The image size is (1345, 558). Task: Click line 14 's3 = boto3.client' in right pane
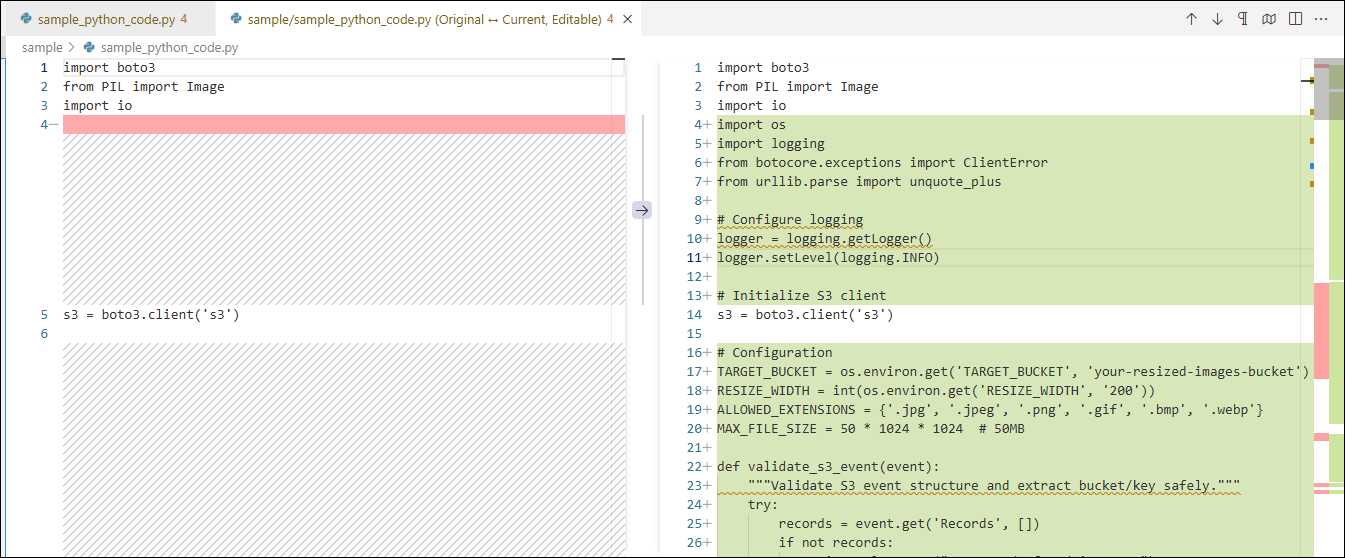click(x=805, y=315)
